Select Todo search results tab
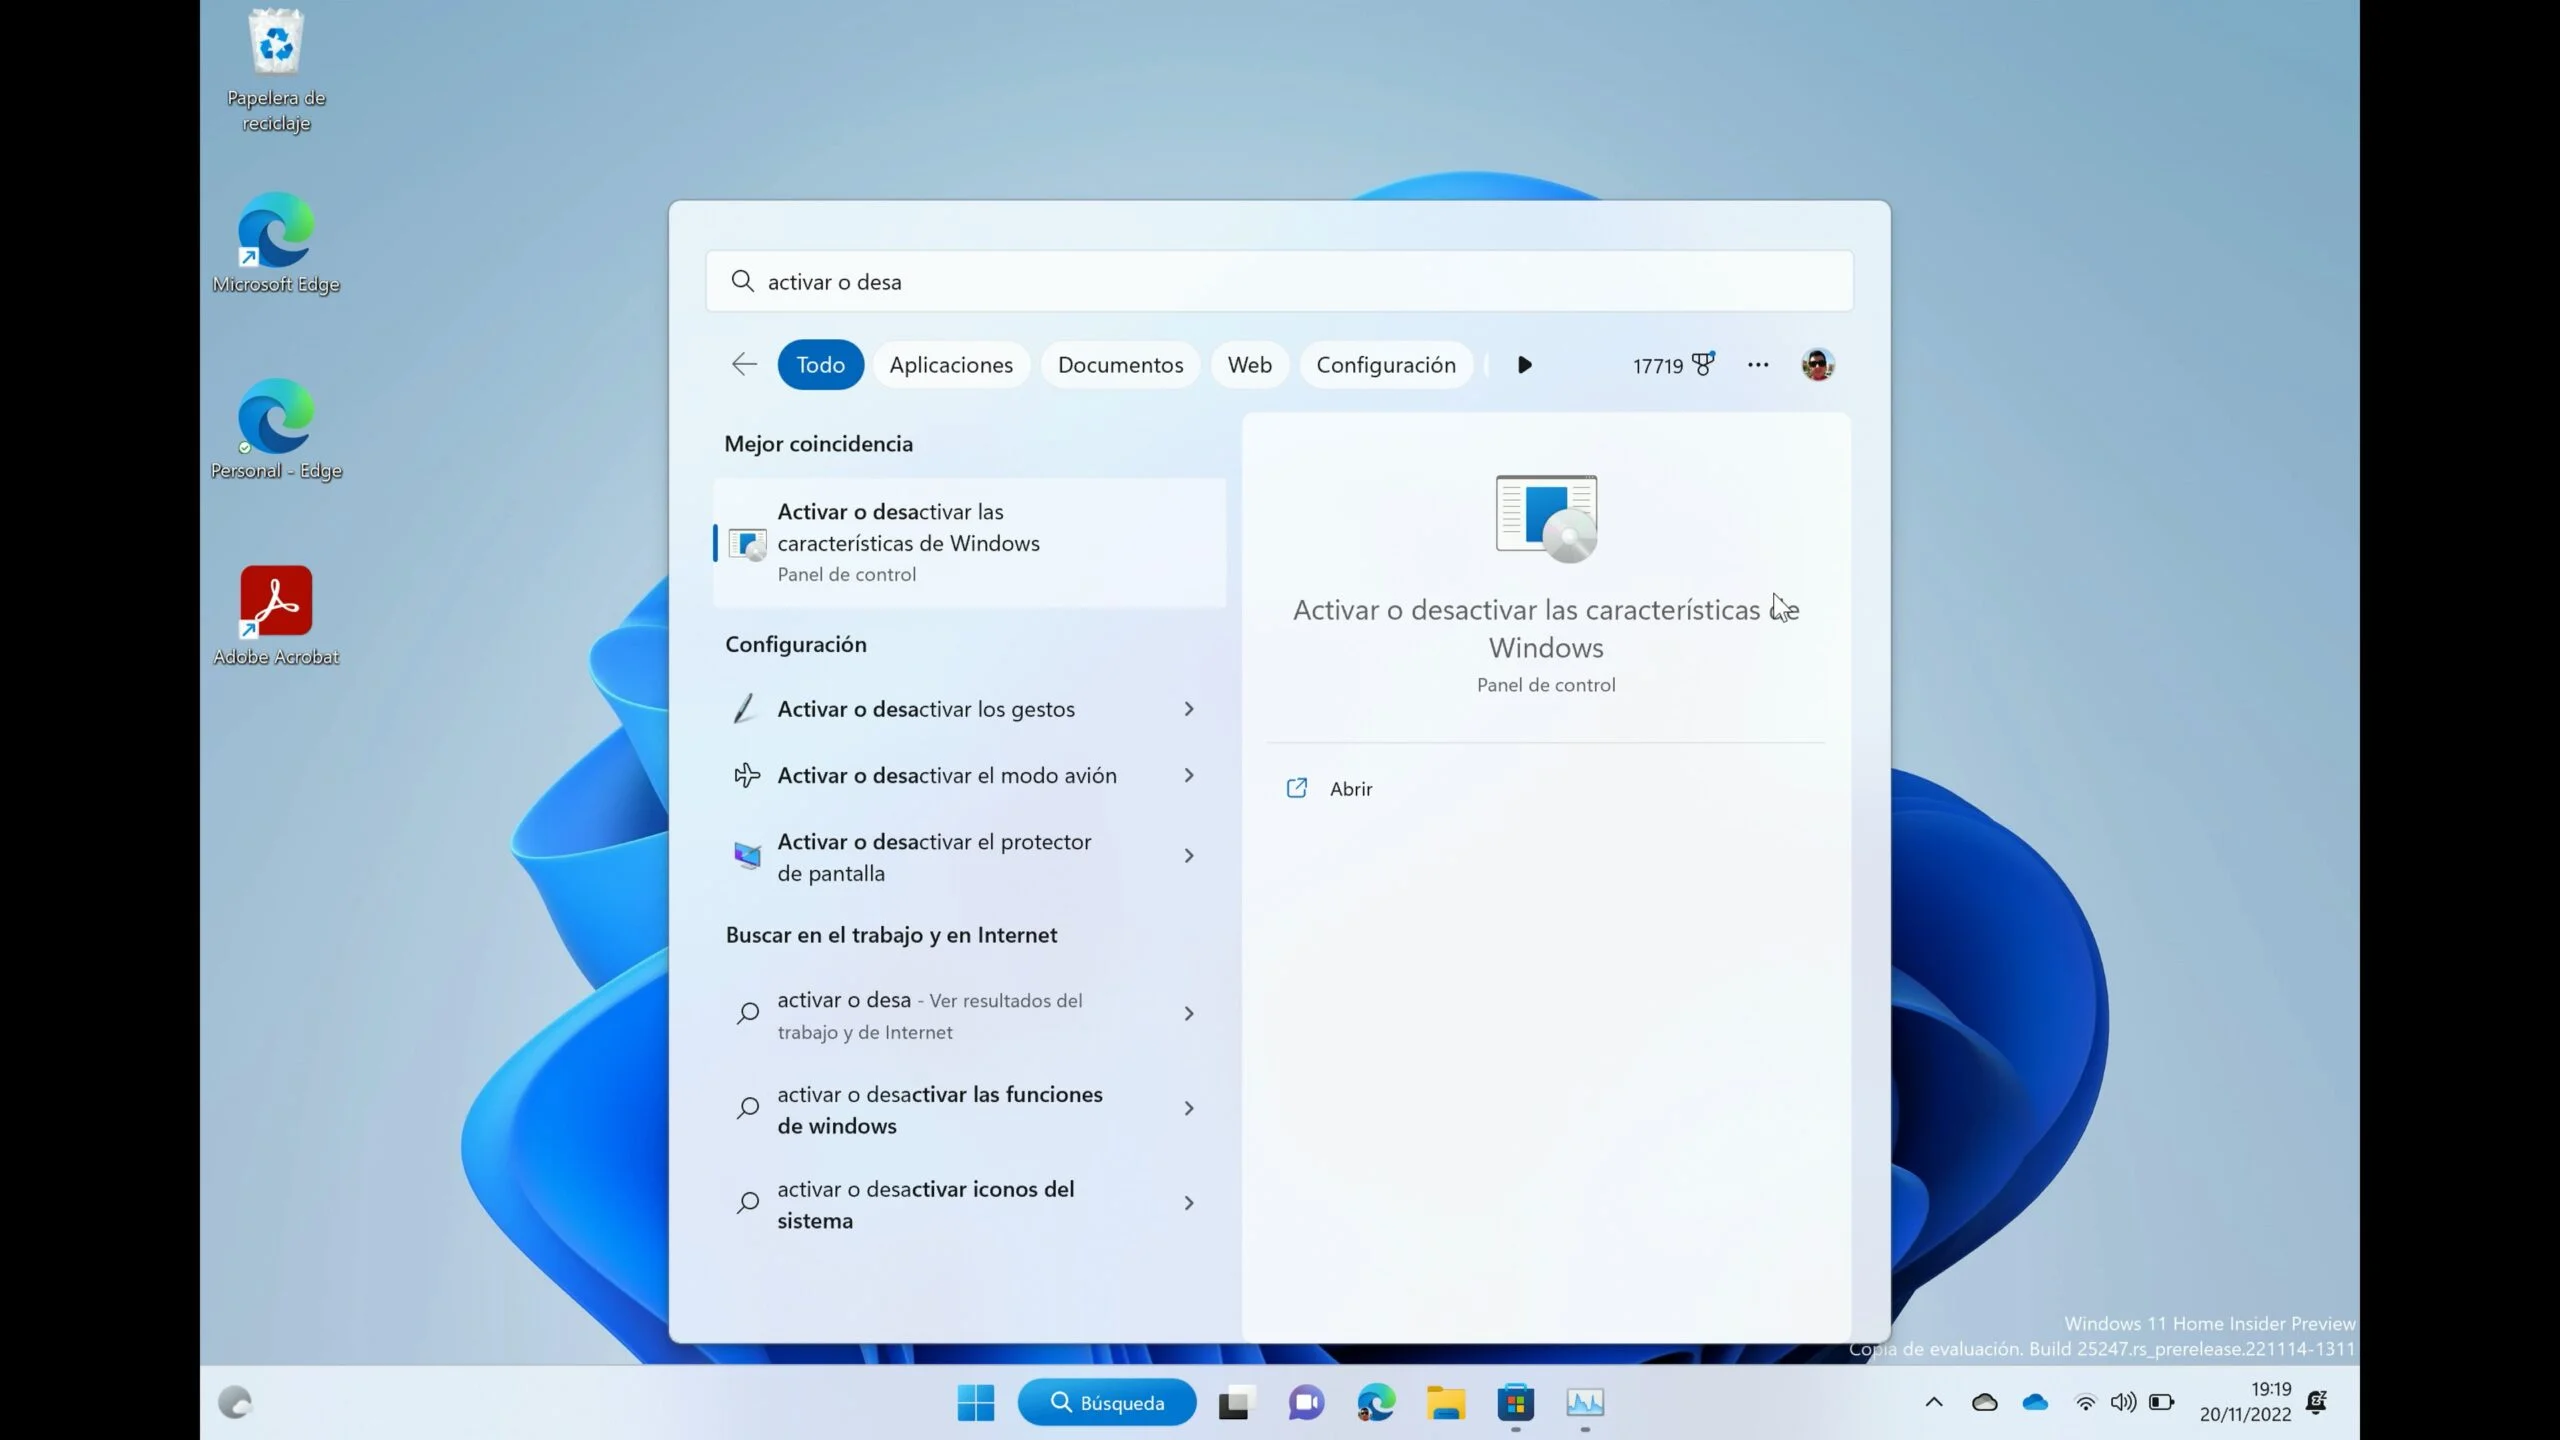 point(821,364)
